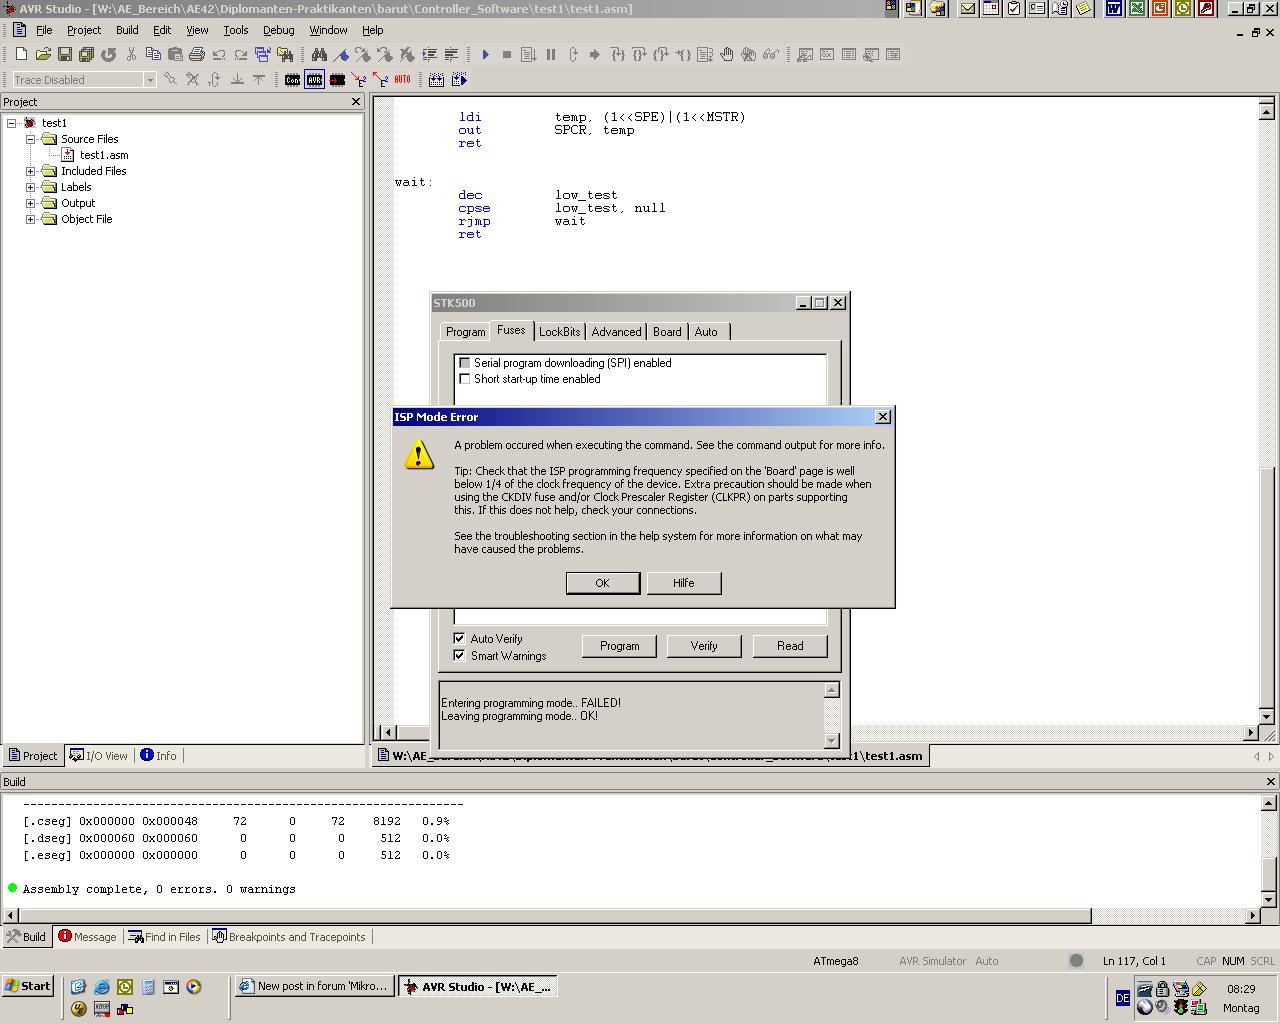Close the Project panel

356,102
